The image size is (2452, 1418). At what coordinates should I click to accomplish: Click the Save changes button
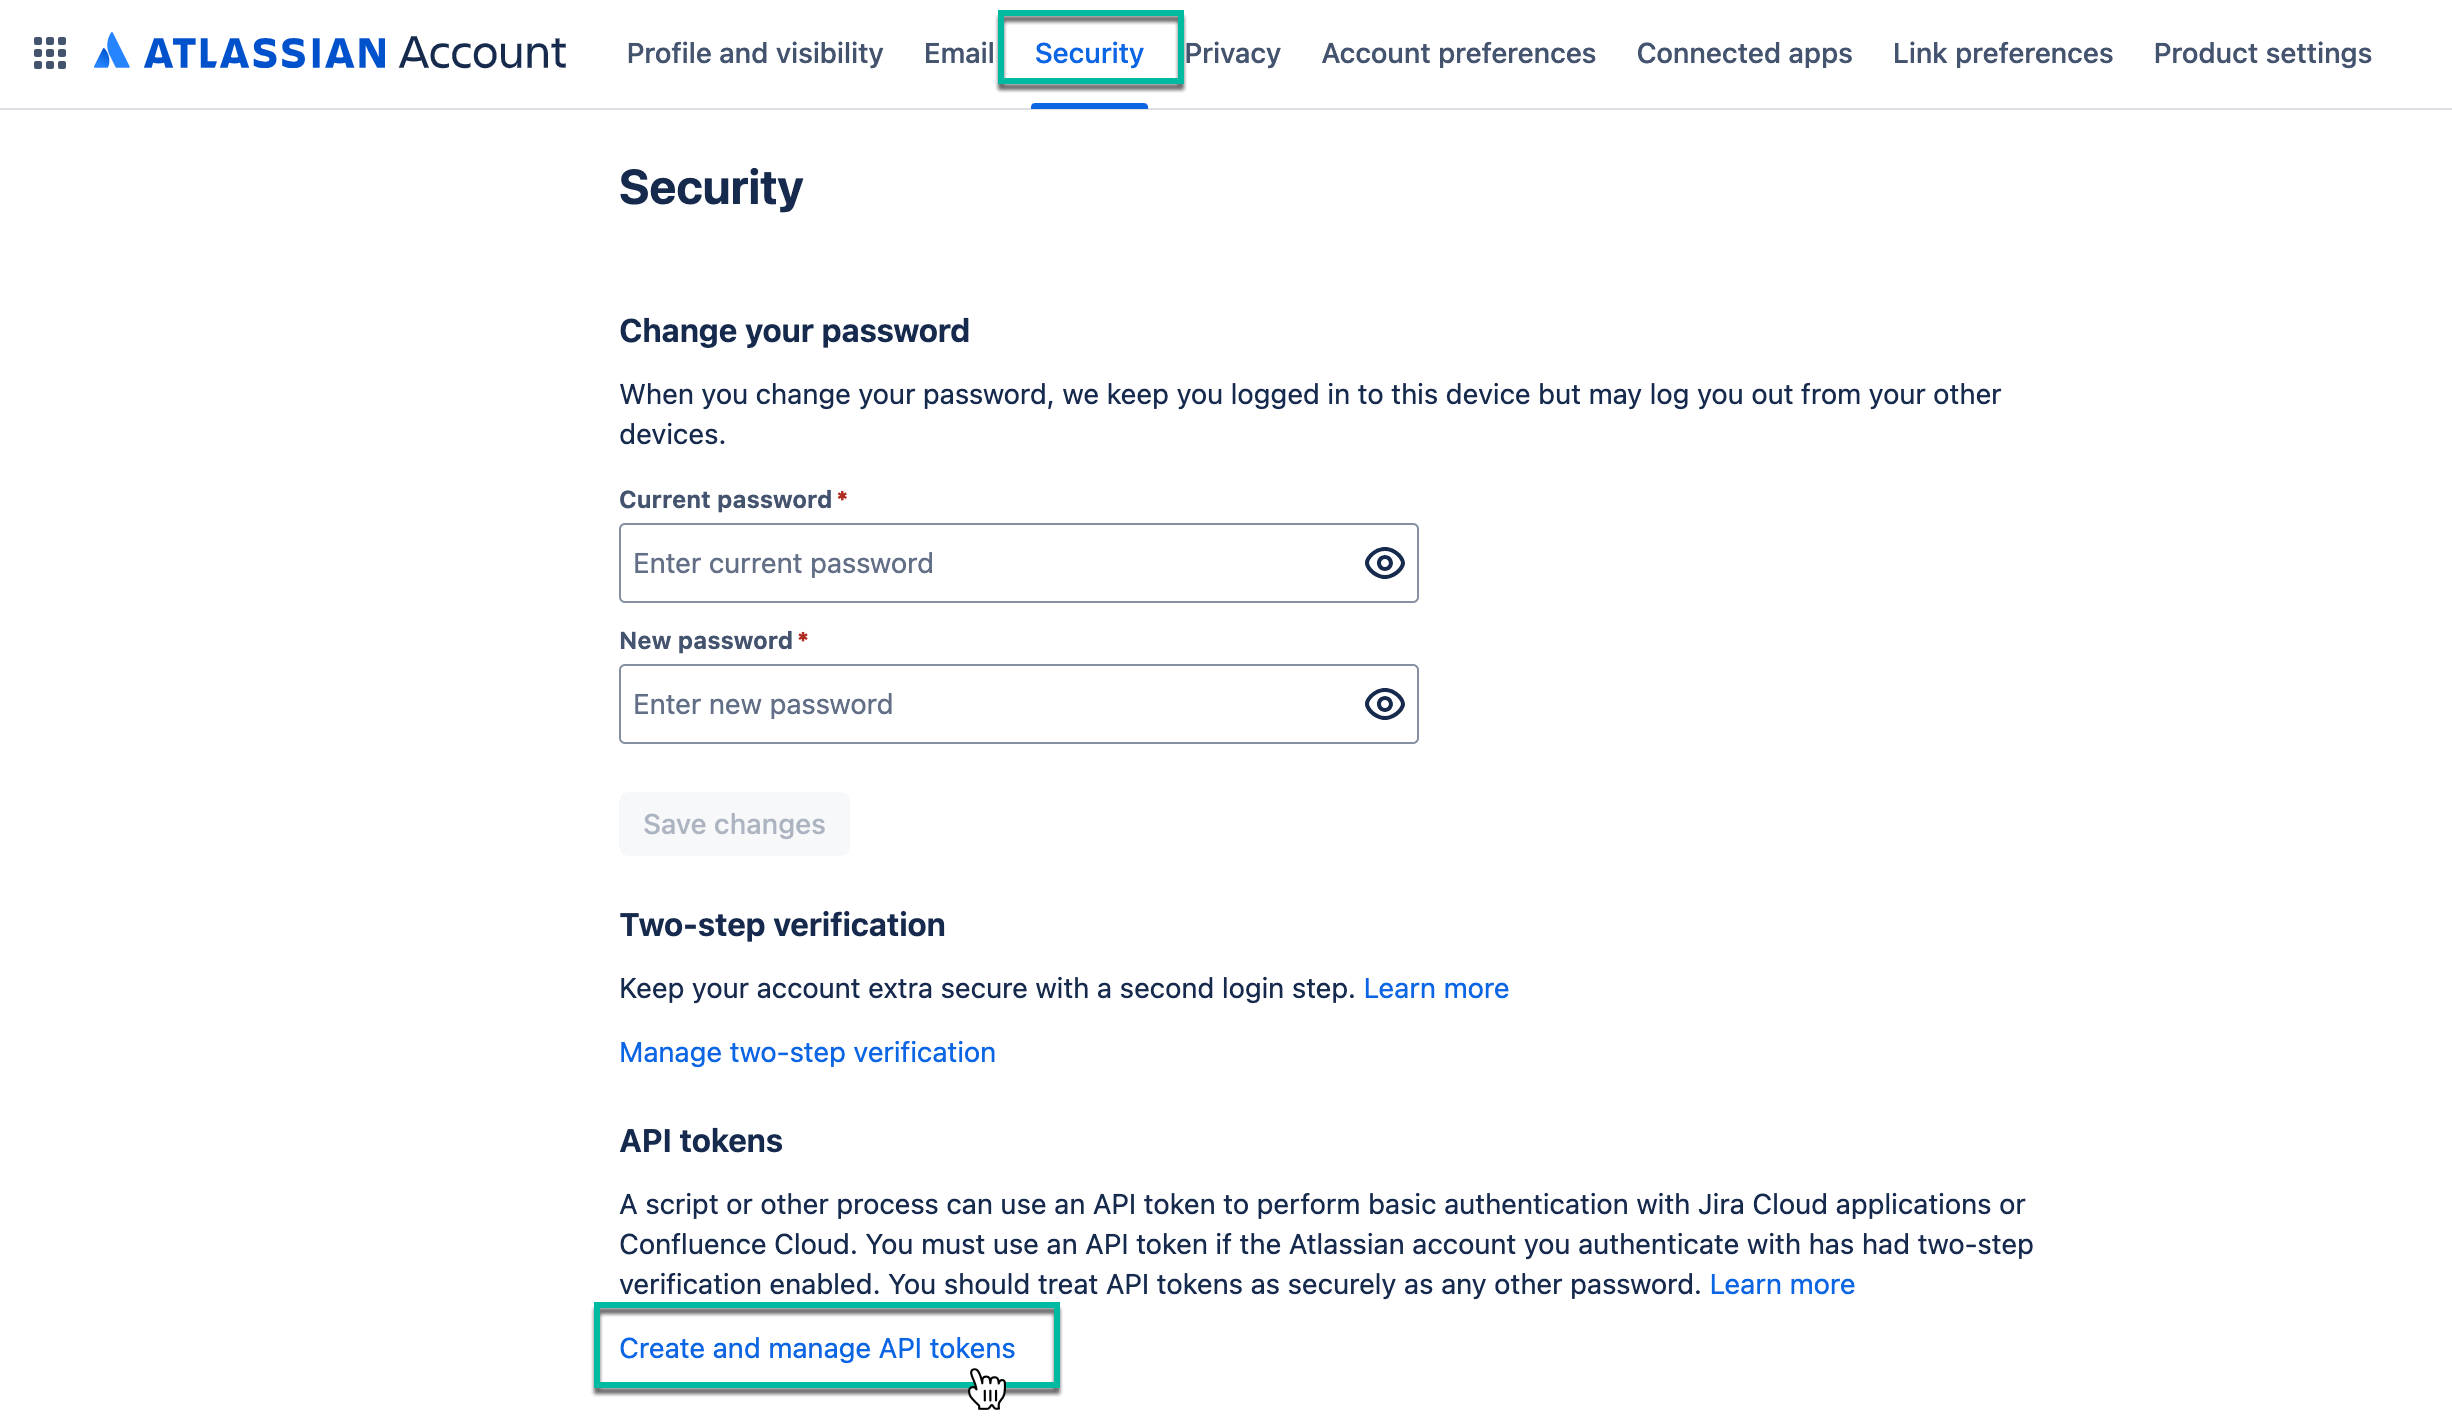pos(734,823)
